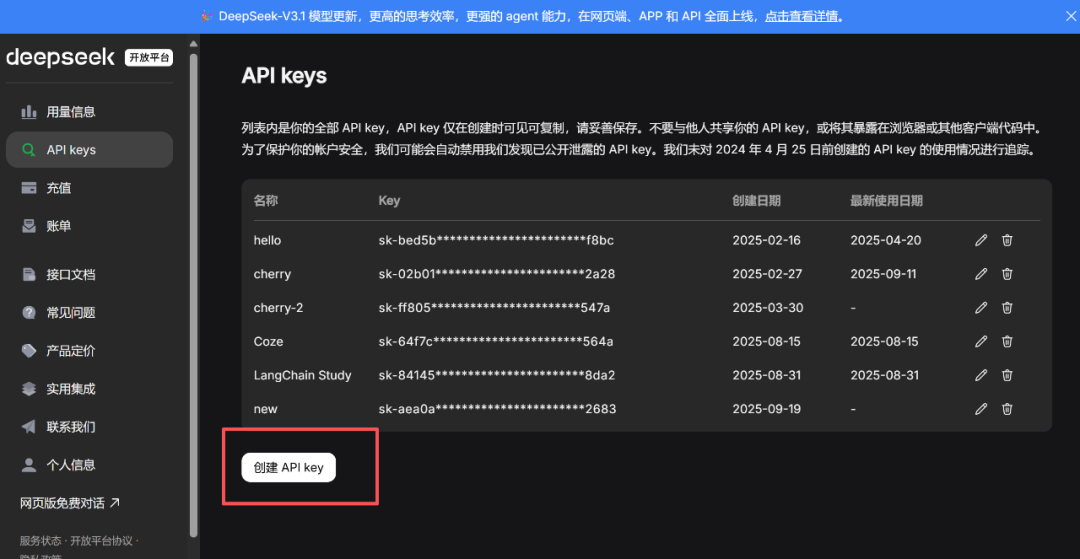Close the DeepSeek-V3.1 announcement banner
The height and width of the screenshot is (559, 1080).
[x=1070, y=16]
